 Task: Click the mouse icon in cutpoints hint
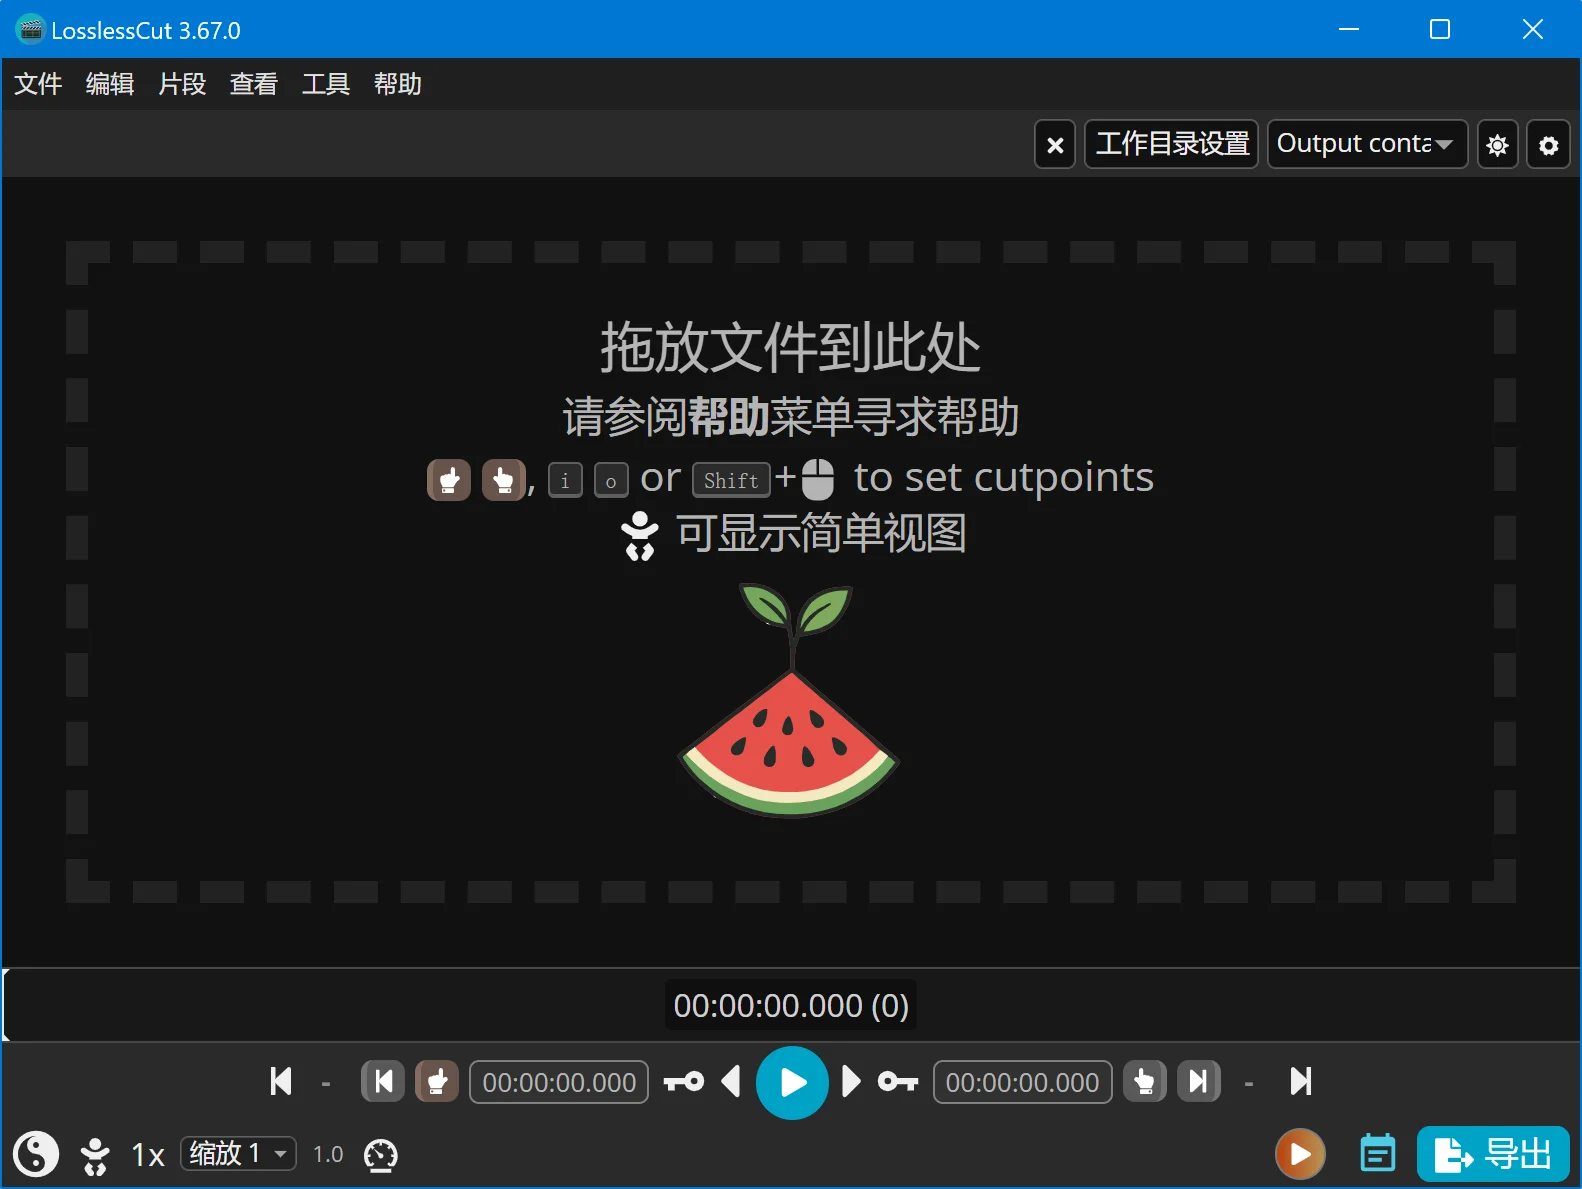pyautogui.click(x=817, y=479)
